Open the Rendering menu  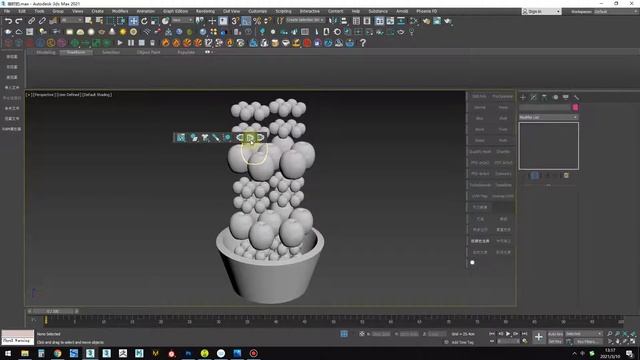pyautogui.click(x=205, y=11)
